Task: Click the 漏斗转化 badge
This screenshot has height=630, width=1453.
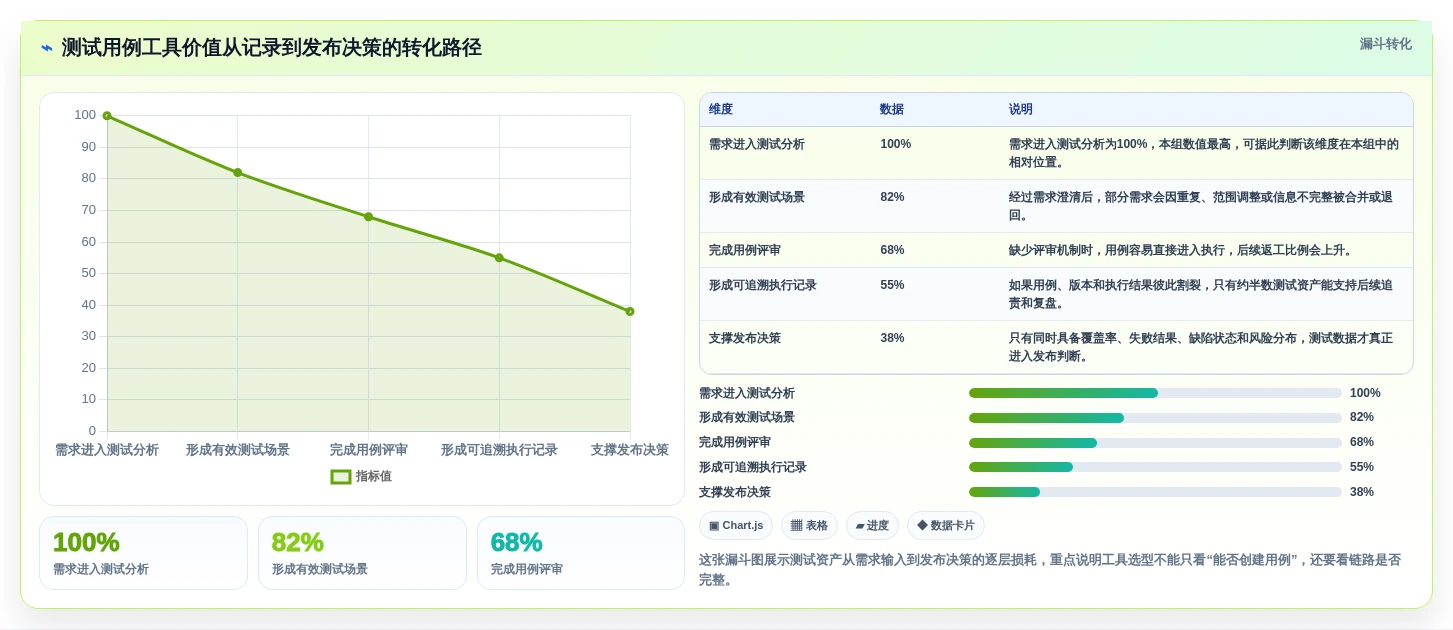Action: coord(1385,44)
